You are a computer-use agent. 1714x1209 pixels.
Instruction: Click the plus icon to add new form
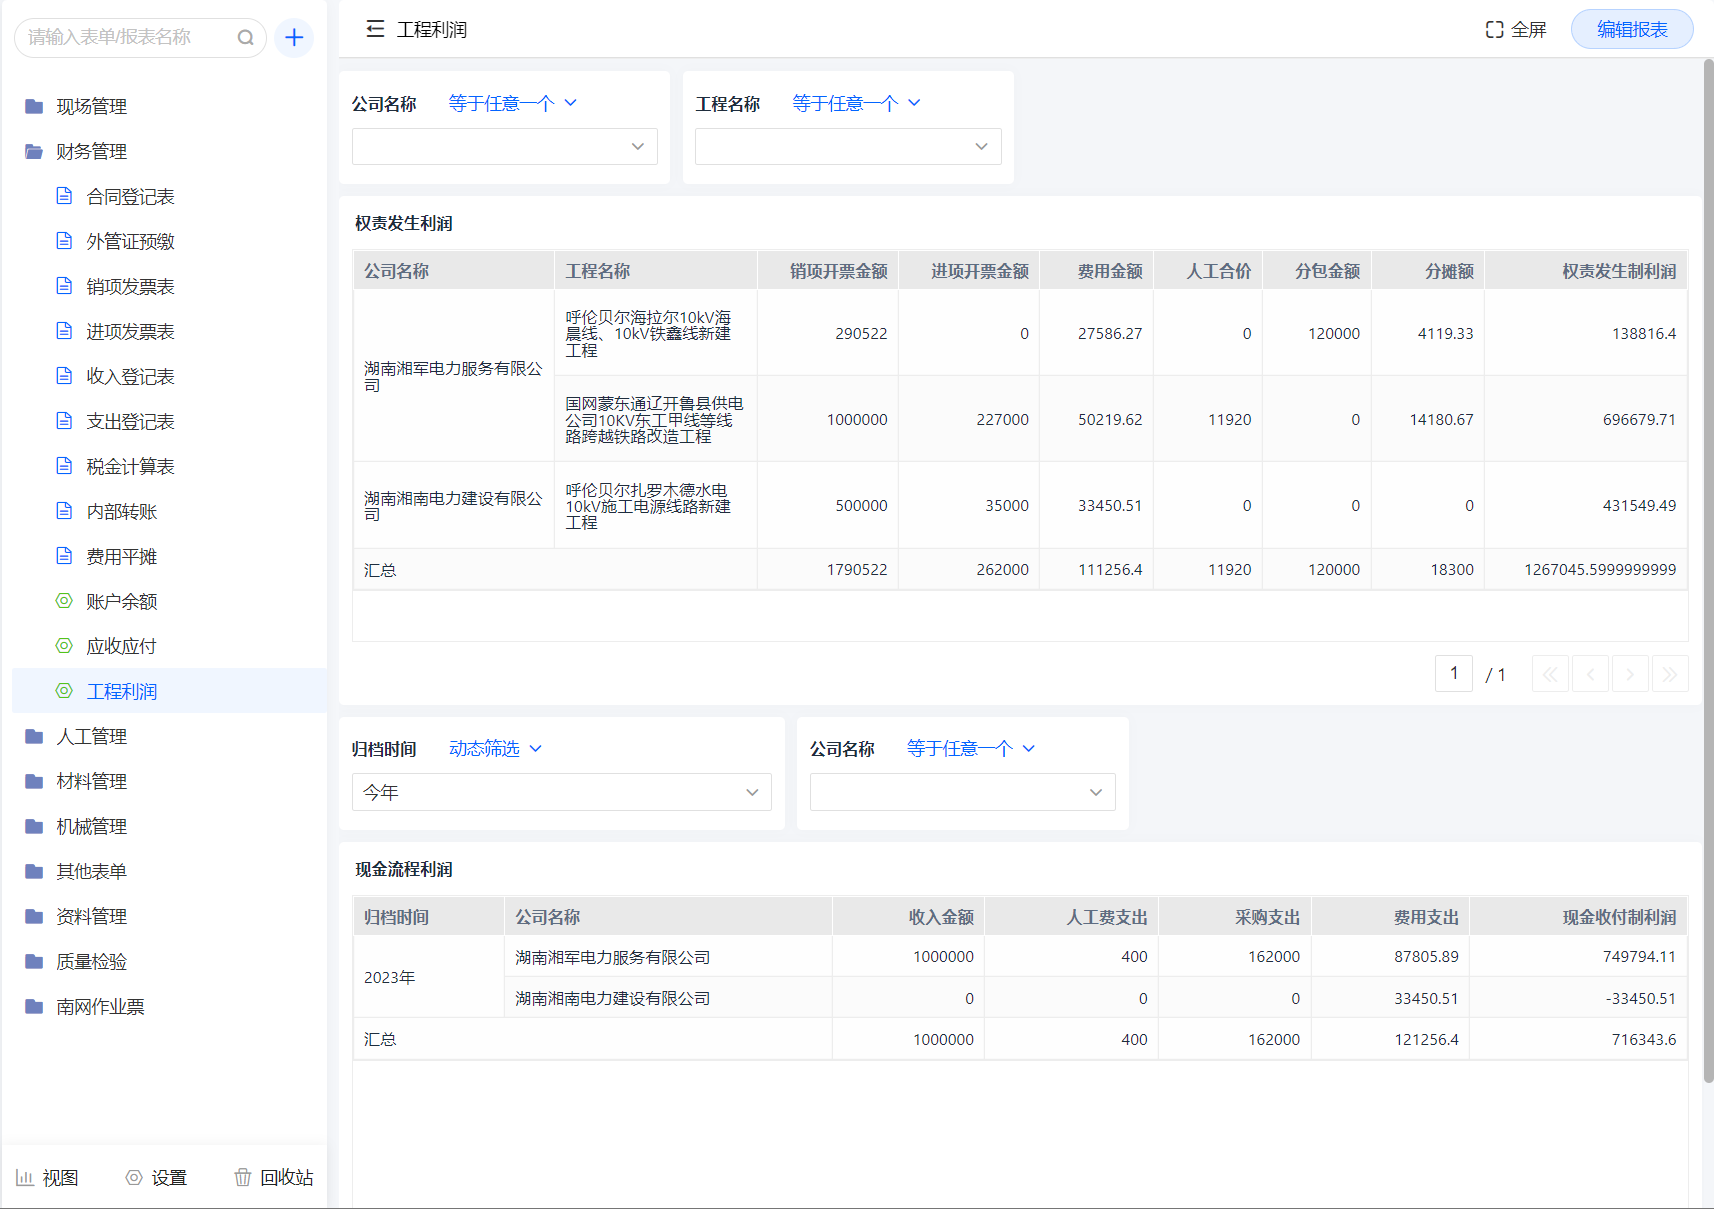pos(294,38)
